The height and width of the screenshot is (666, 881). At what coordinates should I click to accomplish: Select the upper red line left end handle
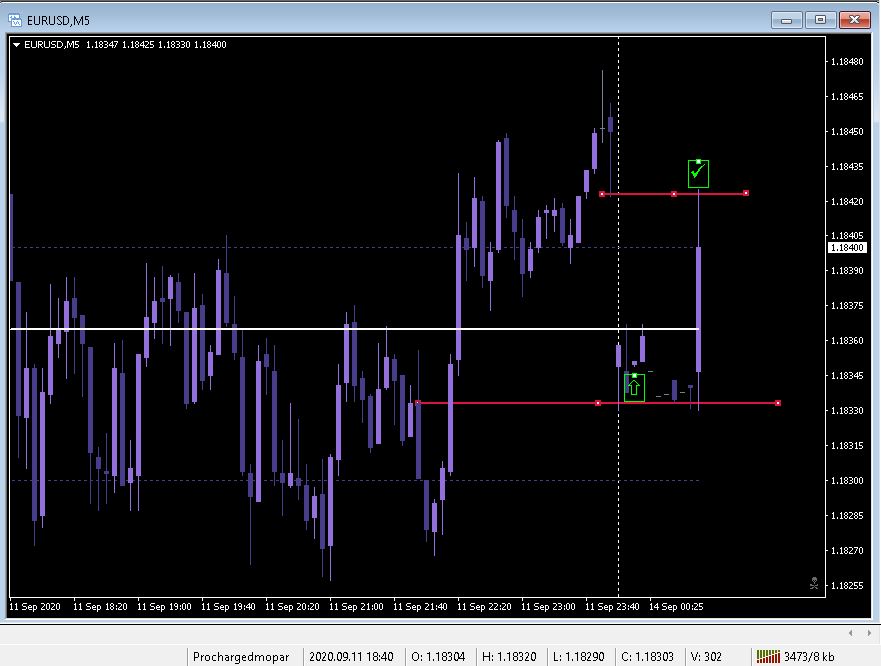click(x=602, y=194)
